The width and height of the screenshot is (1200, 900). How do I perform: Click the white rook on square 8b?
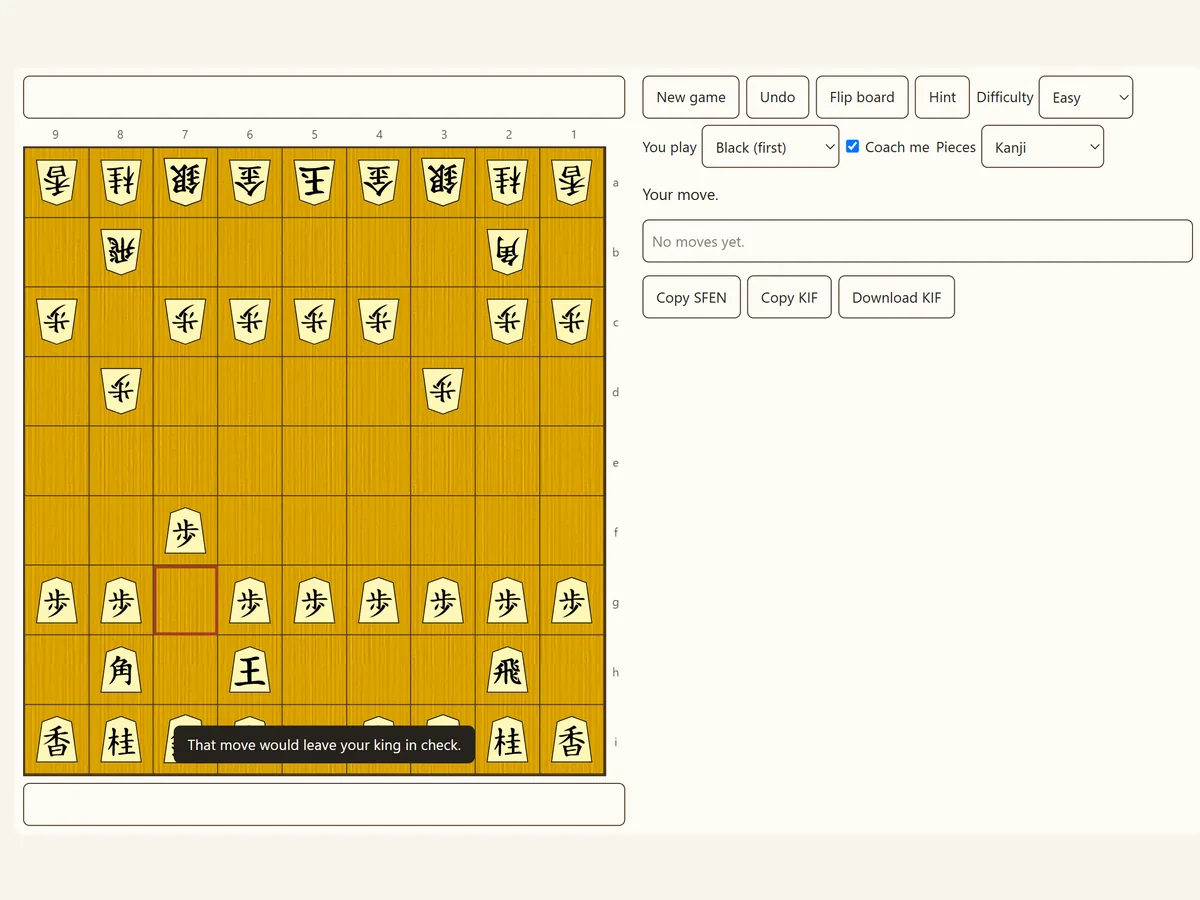121,251
